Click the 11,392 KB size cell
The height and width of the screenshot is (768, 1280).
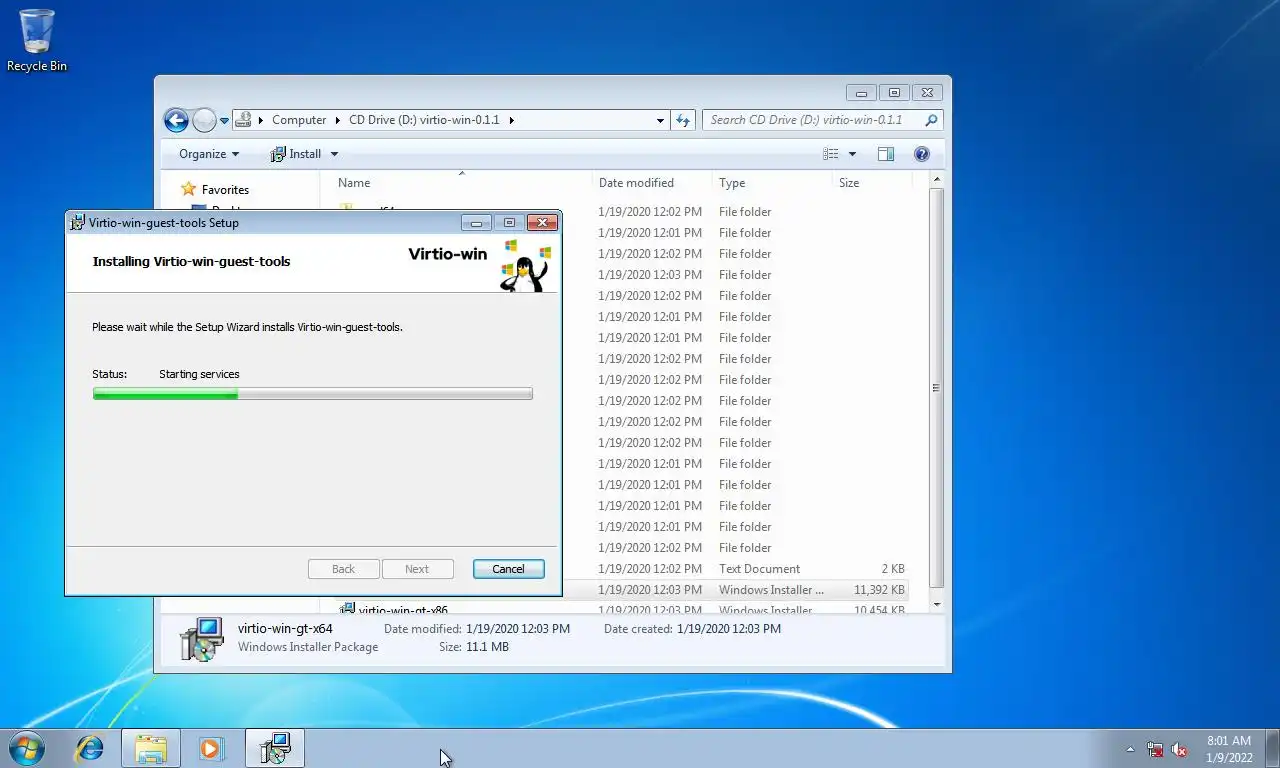pos(879,590)
